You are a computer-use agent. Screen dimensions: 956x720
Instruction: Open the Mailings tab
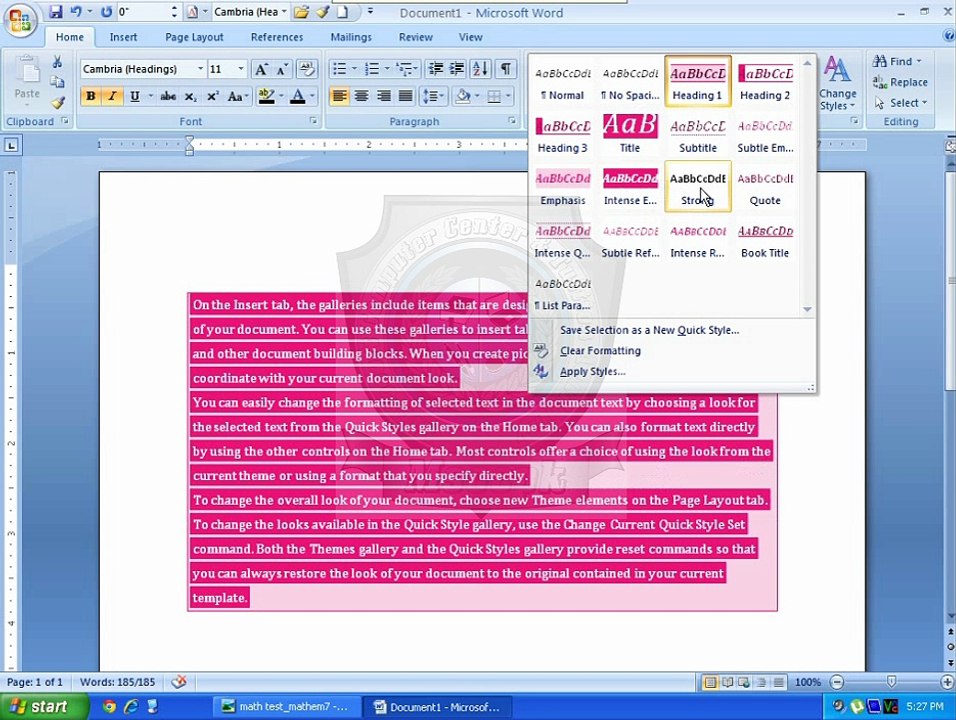point(351,37)
